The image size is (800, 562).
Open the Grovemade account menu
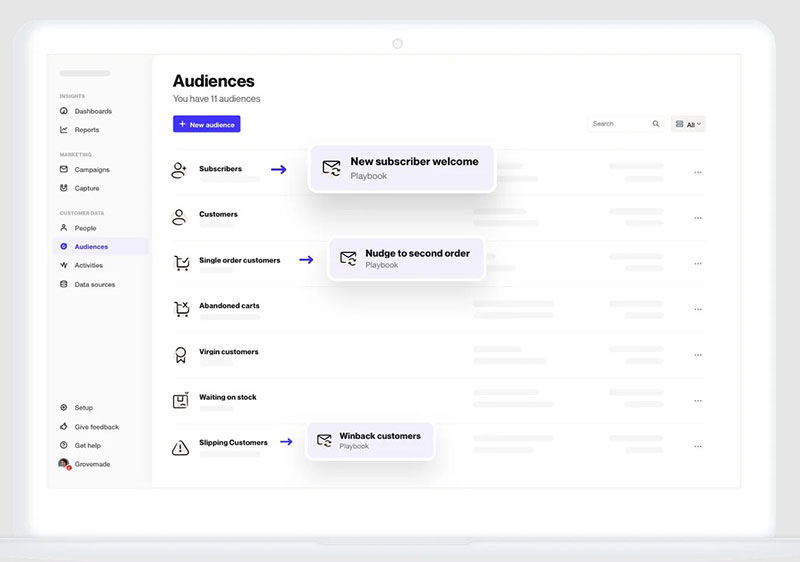click(92, 464)
